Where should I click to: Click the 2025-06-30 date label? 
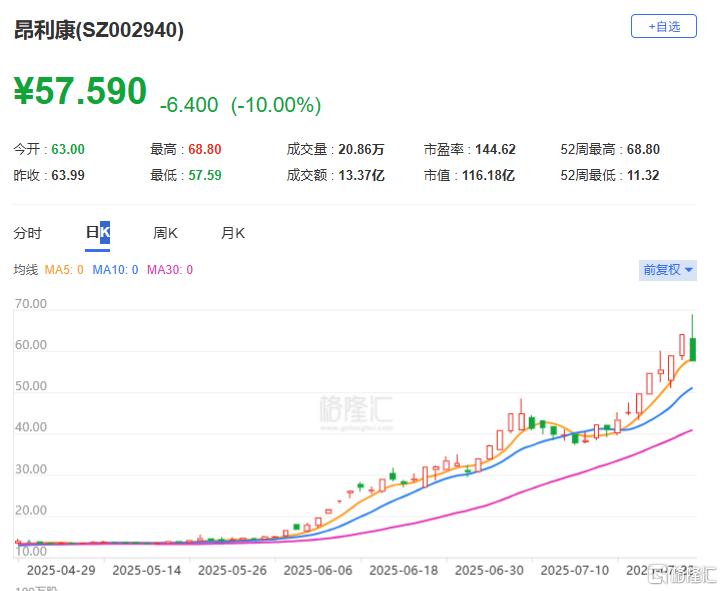point(489,571)
